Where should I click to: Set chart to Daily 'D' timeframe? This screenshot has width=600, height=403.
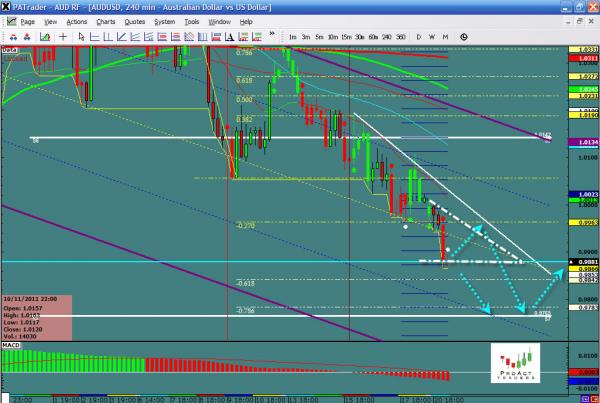[x=418, y=35]
